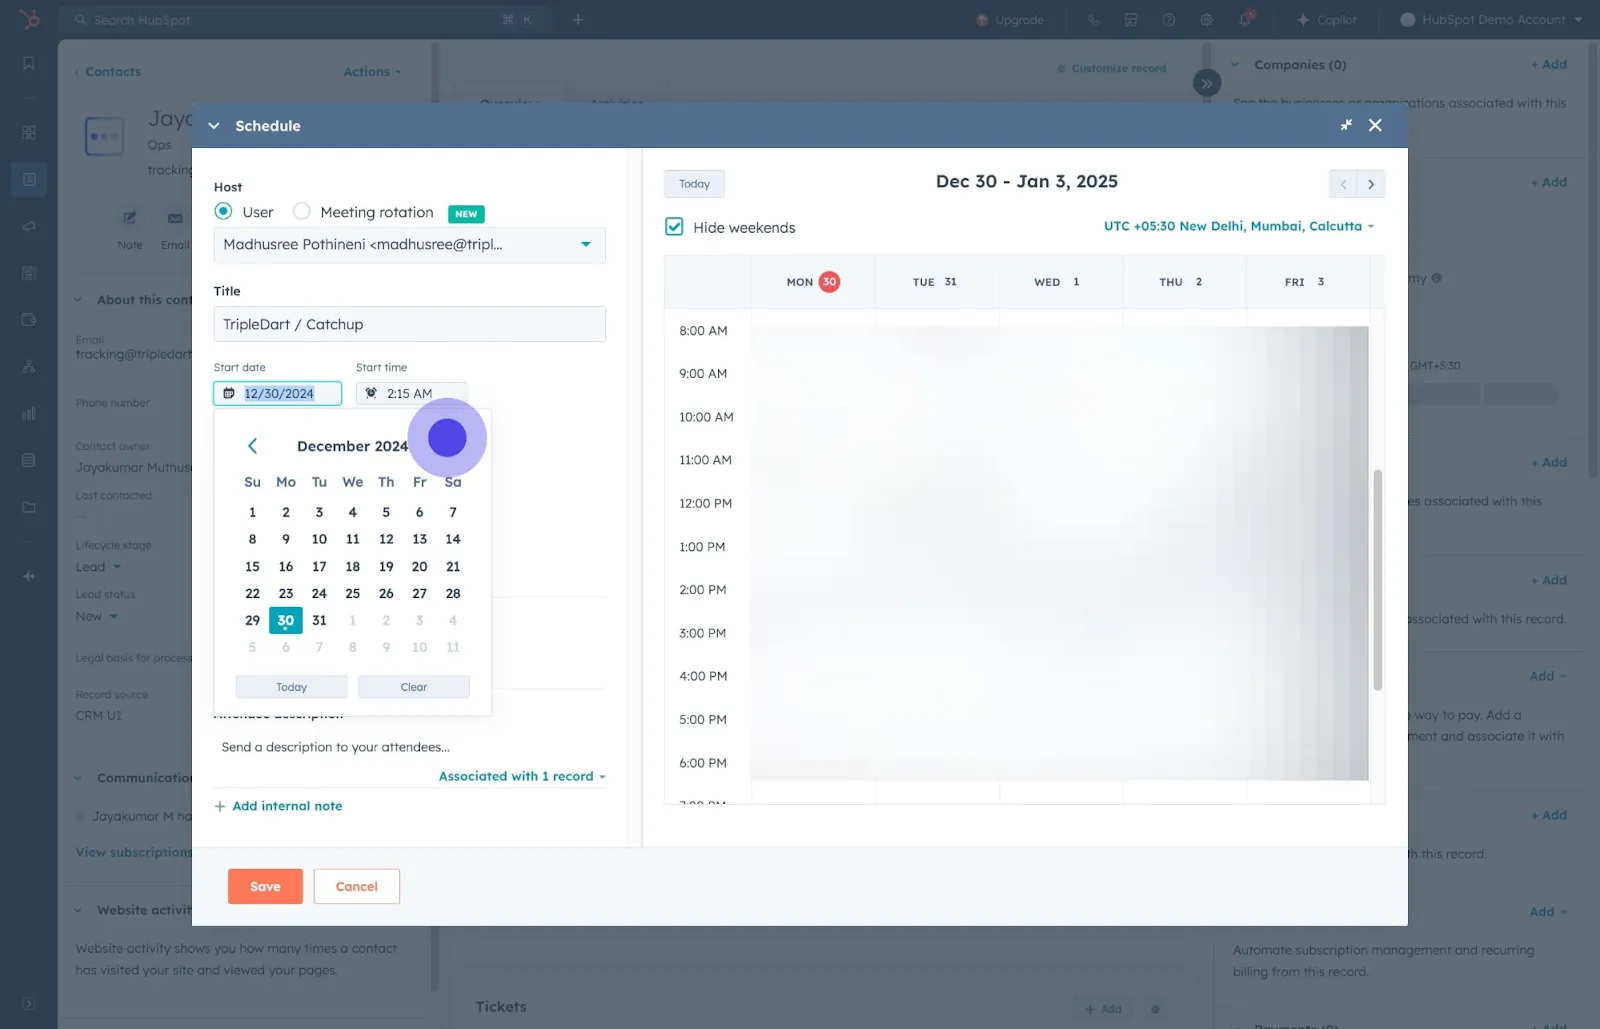The height and width of the screenshot is (1029, 1600).
Task: Edit the TripleDart / Catchup title field
Action: 409,324
